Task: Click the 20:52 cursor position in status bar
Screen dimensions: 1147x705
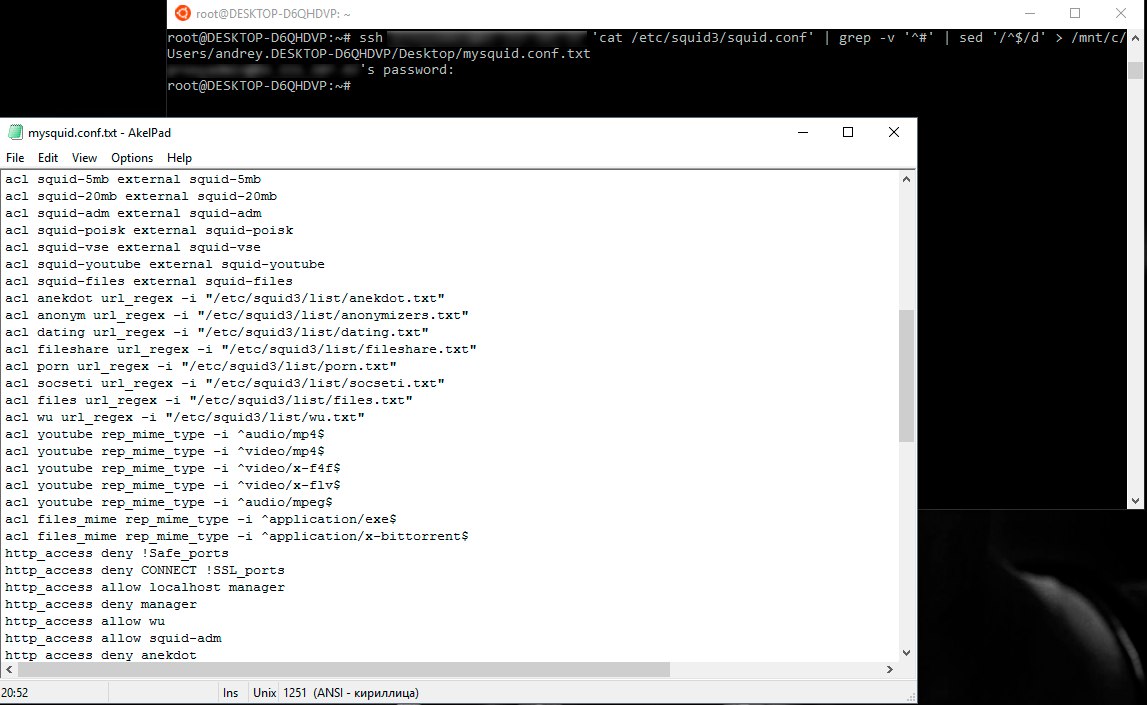Action: click(15, 693)
